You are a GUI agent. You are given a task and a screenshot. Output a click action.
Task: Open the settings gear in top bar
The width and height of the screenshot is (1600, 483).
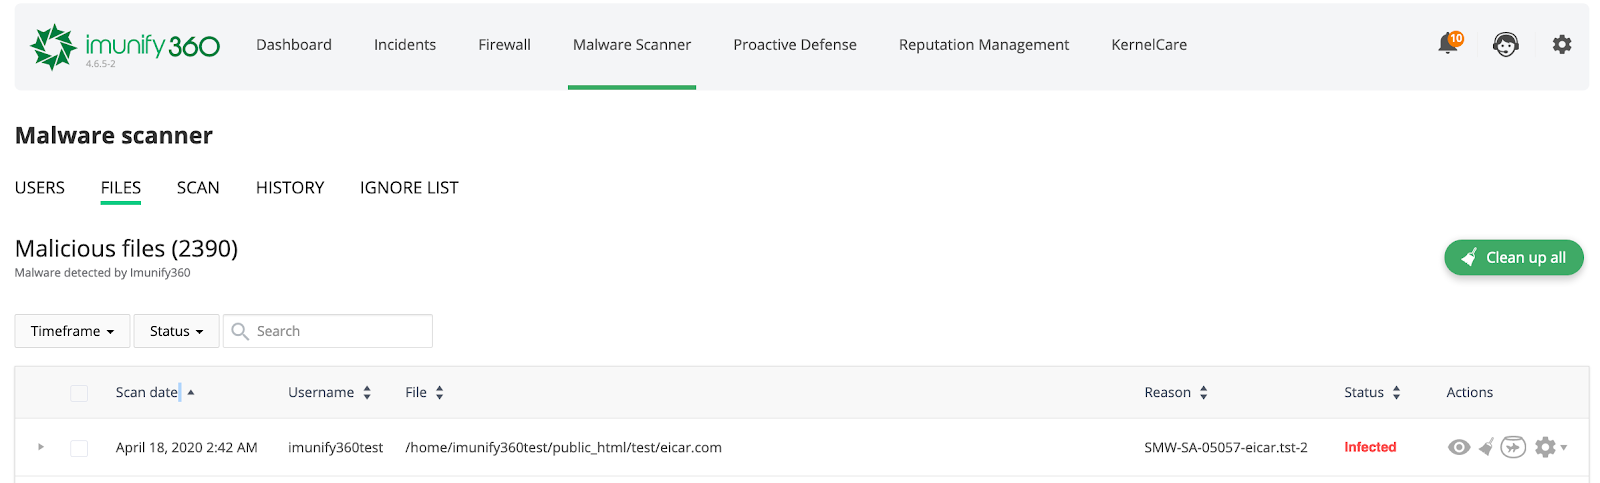click(x=1561, y=44)
